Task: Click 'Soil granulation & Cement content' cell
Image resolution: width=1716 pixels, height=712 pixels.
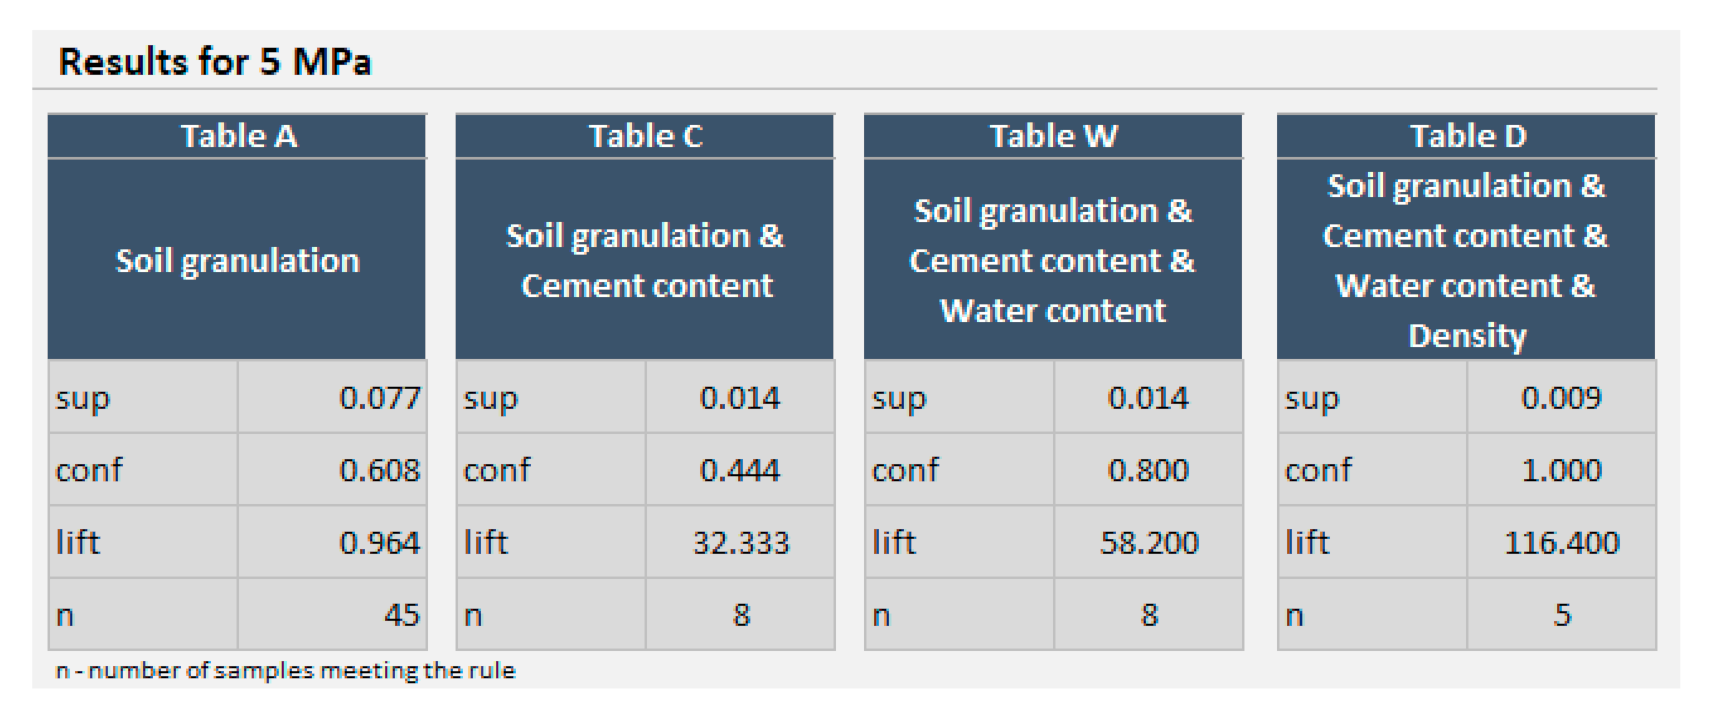Action: tap(645, 261)
